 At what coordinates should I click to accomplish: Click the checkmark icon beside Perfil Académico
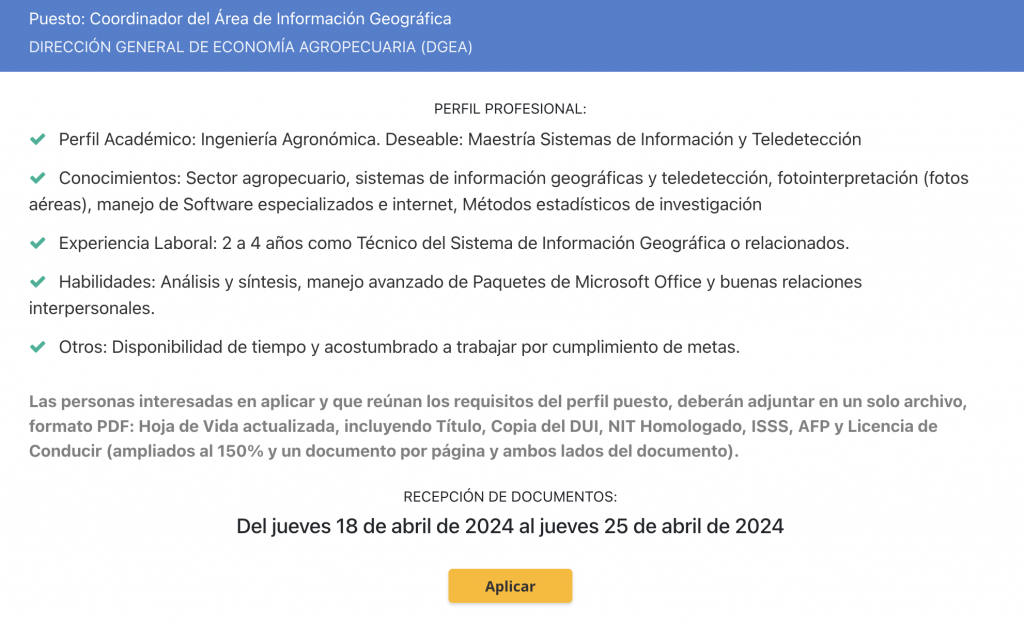click(x=38, y=139)
